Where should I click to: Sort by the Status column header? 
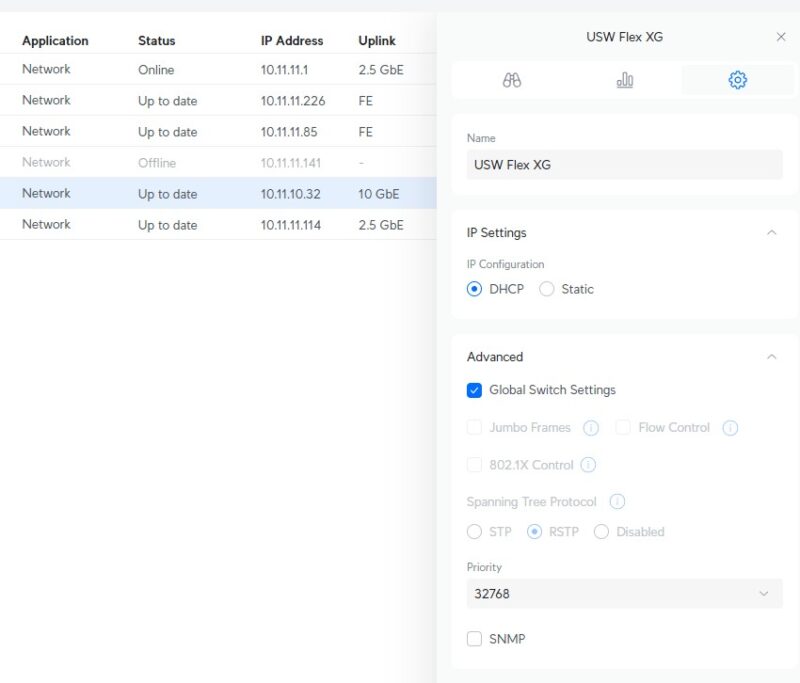[155, 40]
